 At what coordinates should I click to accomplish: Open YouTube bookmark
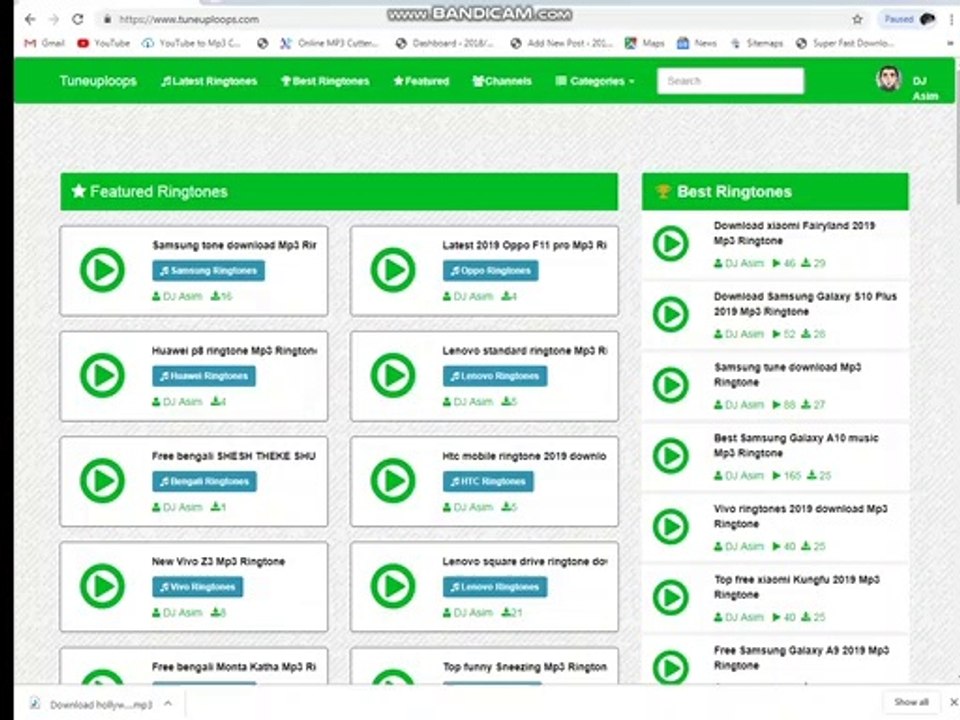[103, 43]
